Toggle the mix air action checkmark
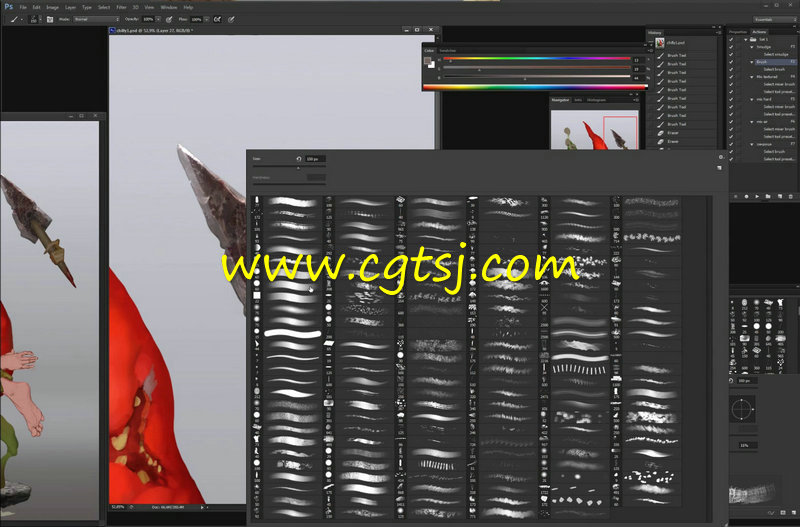800x527 pixels. tap(731, 122)
